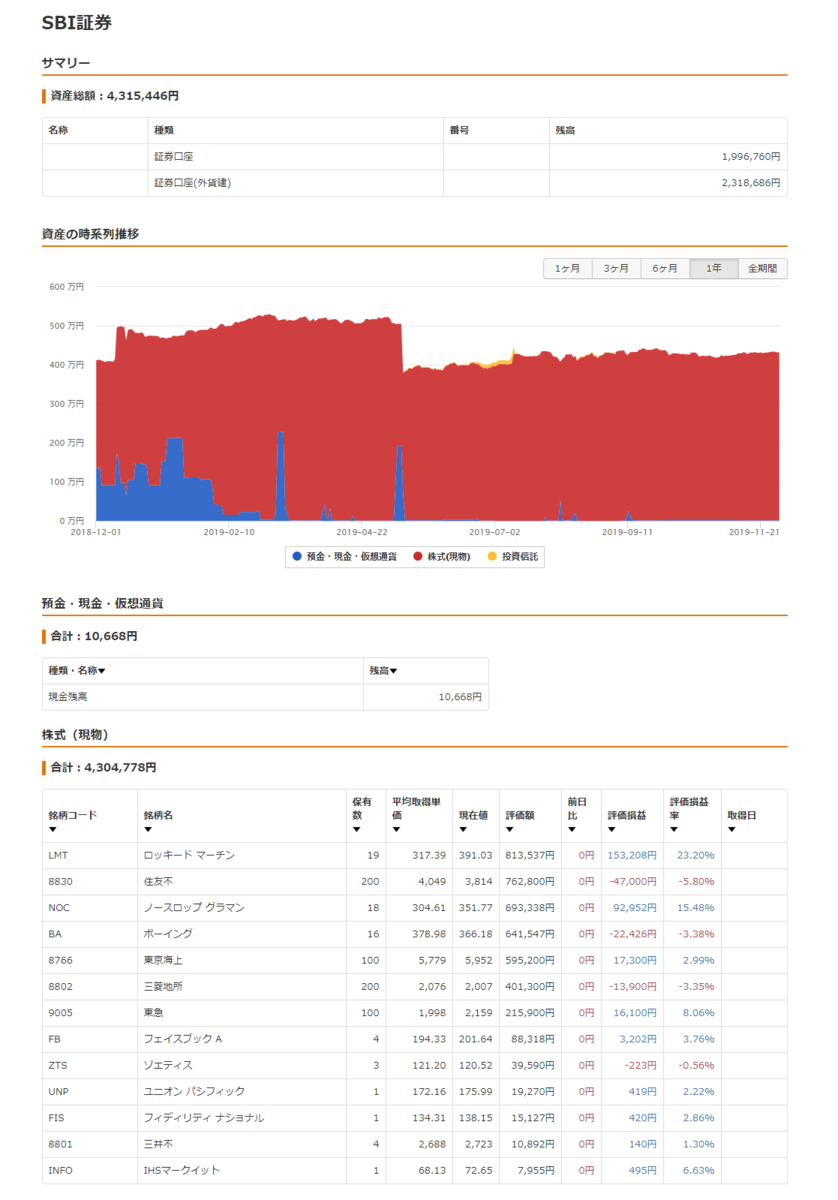The width and height of the screenshot is (838, 1200).
Task: Show the 全期間 chart range
Action: coord(763,268)
